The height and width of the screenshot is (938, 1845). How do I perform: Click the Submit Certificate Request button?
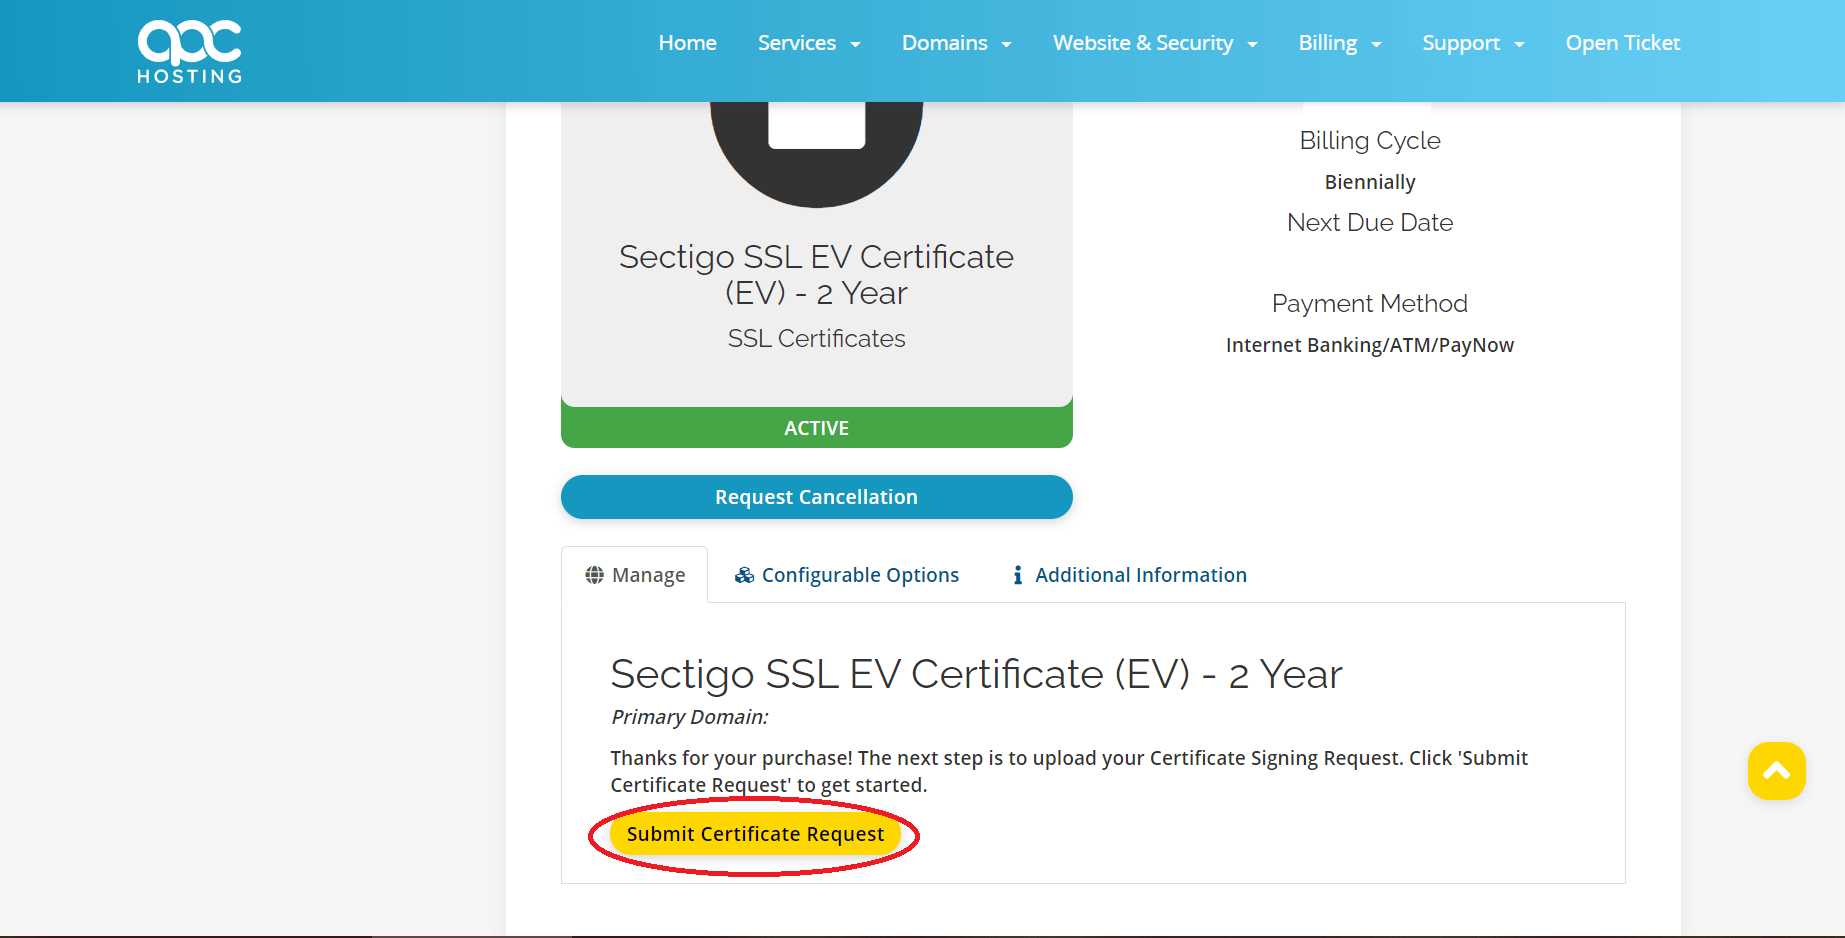(x=755, y=834)
